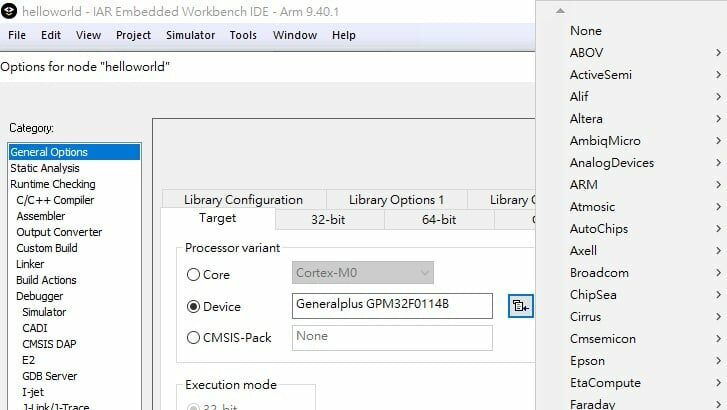Click the CMSIS-Pack None field
Screen dimensions: 727x410
point(392,338)
